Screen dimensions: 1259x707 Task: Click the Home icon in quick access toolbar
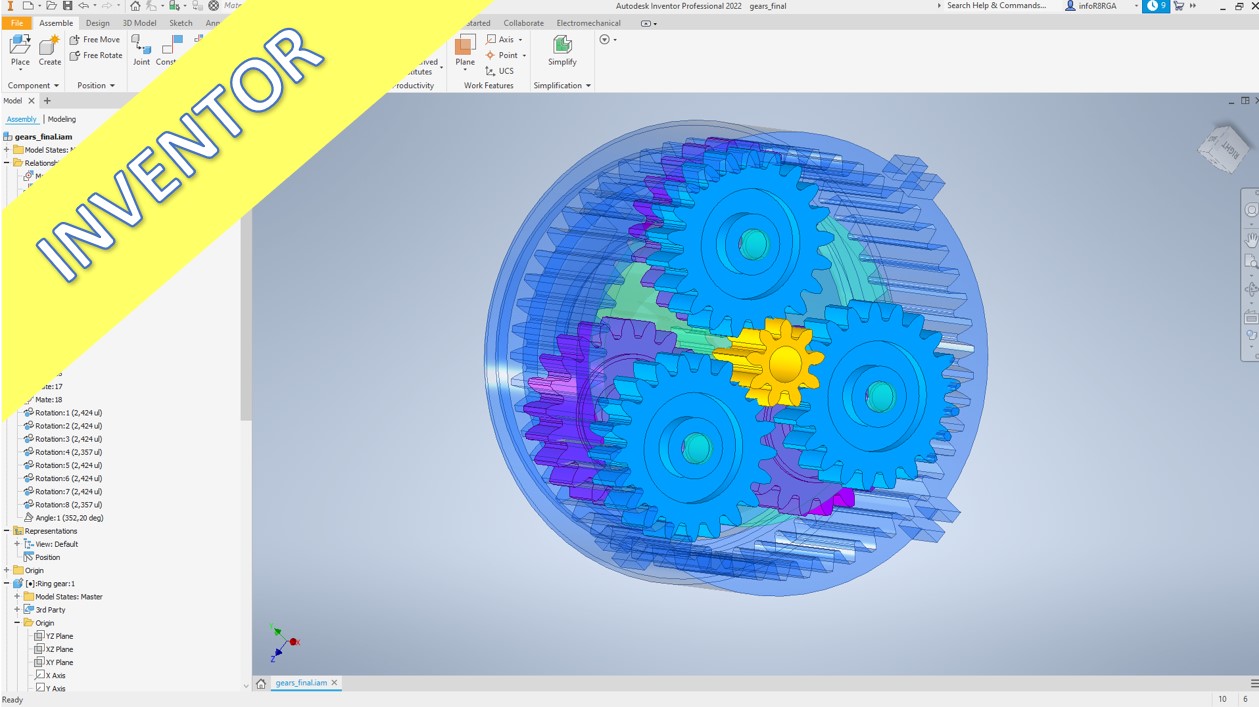(x=135, y=6)
